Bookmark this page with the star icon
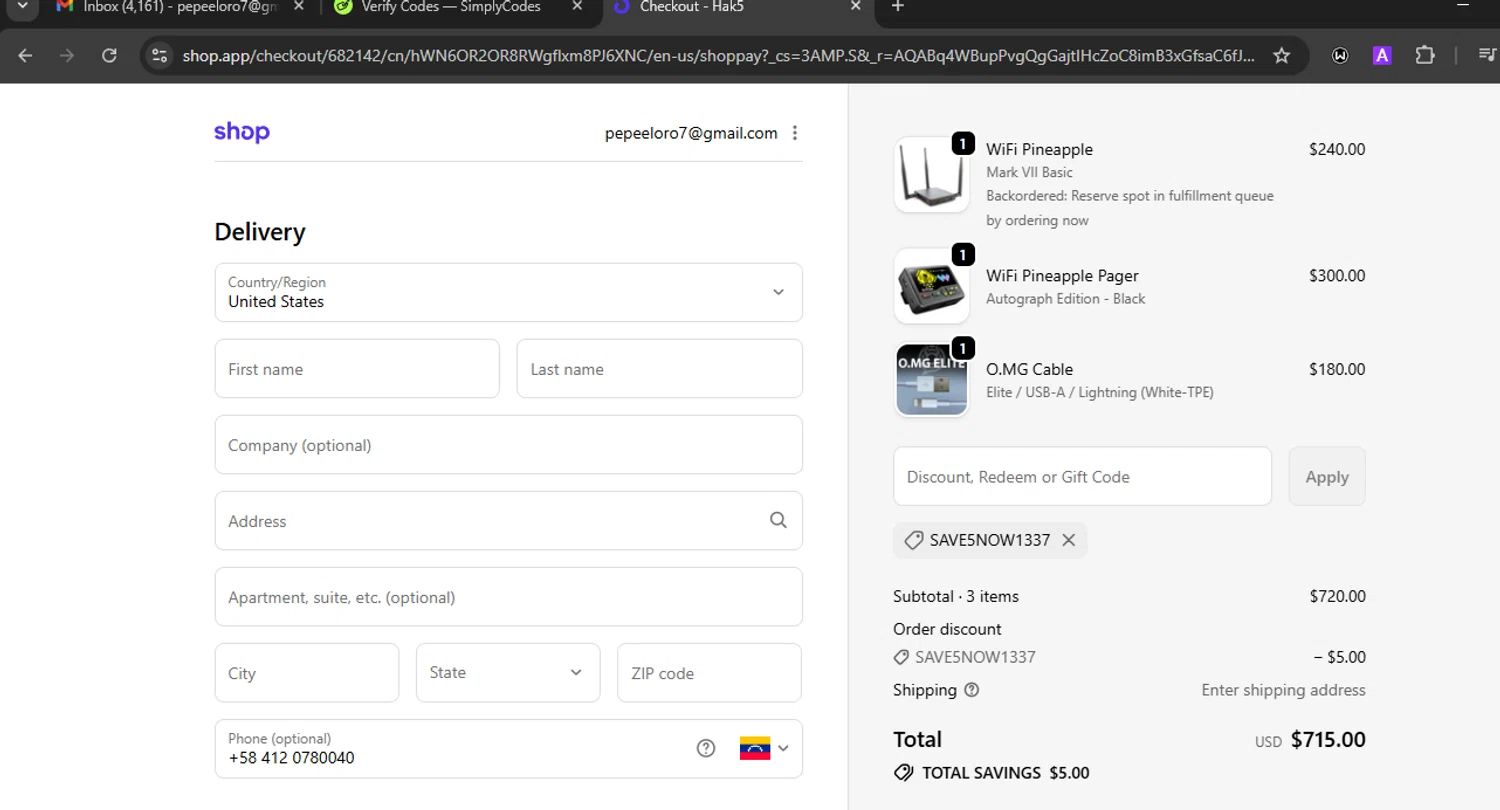Image resolution: width=1500 pixels, height=810 pixels. click(x=1281, y=56)
